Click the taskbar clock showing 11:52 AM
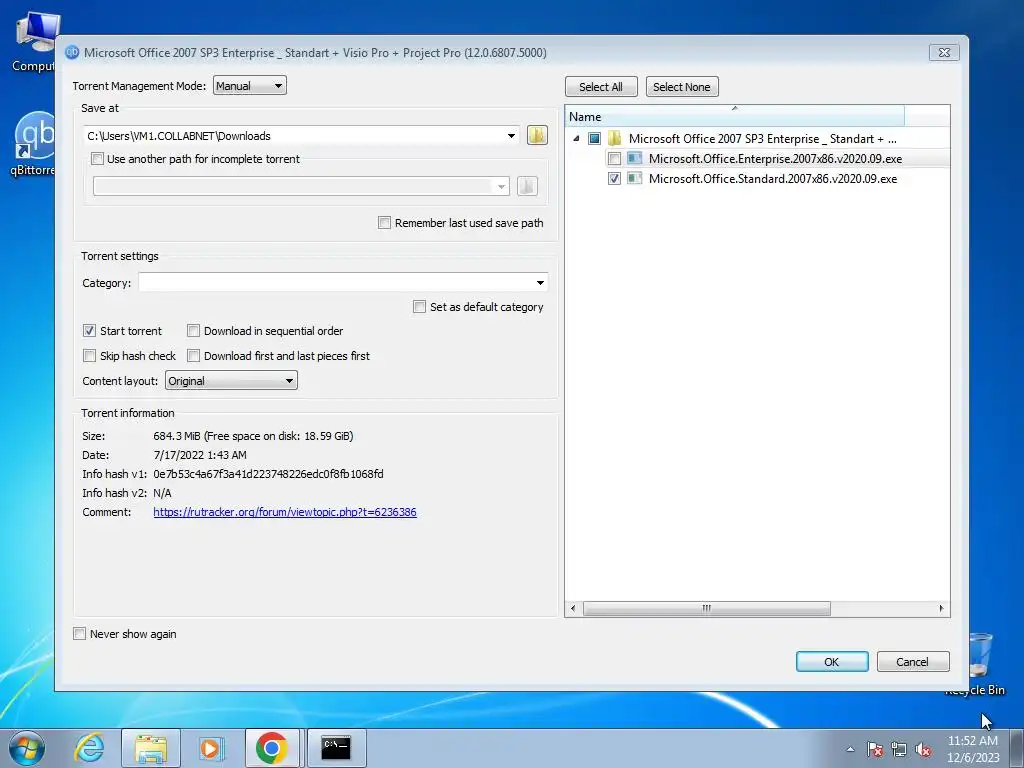The image size is (1024, 768). pos(973,749)
